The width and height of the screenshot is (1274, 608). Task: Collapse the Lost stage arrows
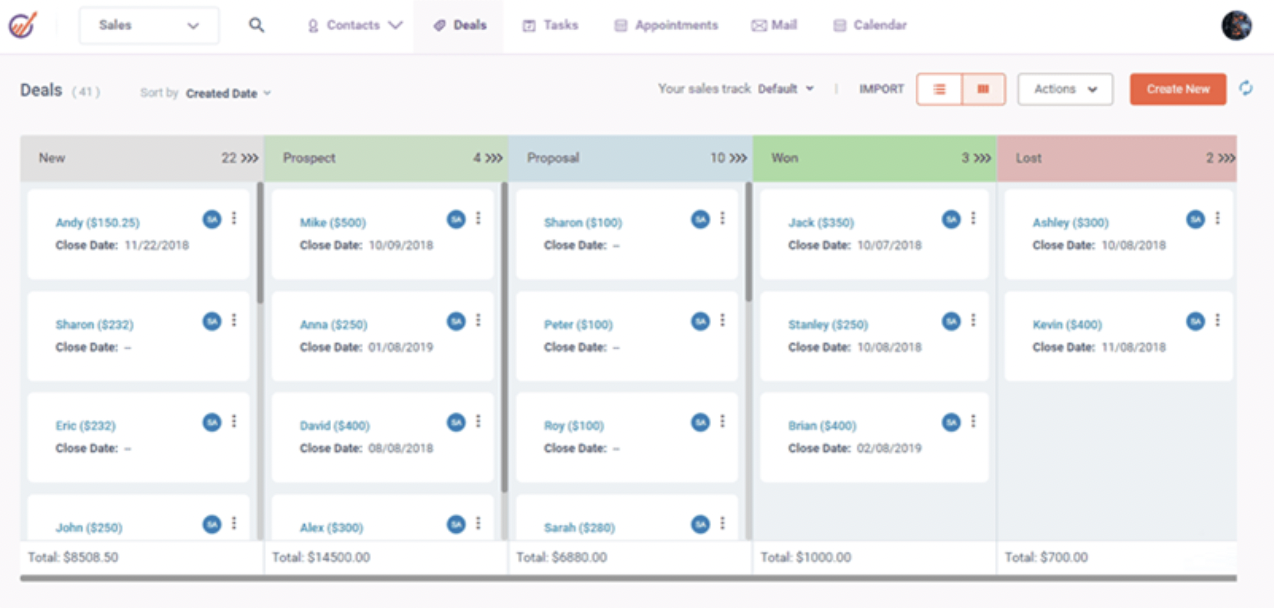click(1227, 158)
